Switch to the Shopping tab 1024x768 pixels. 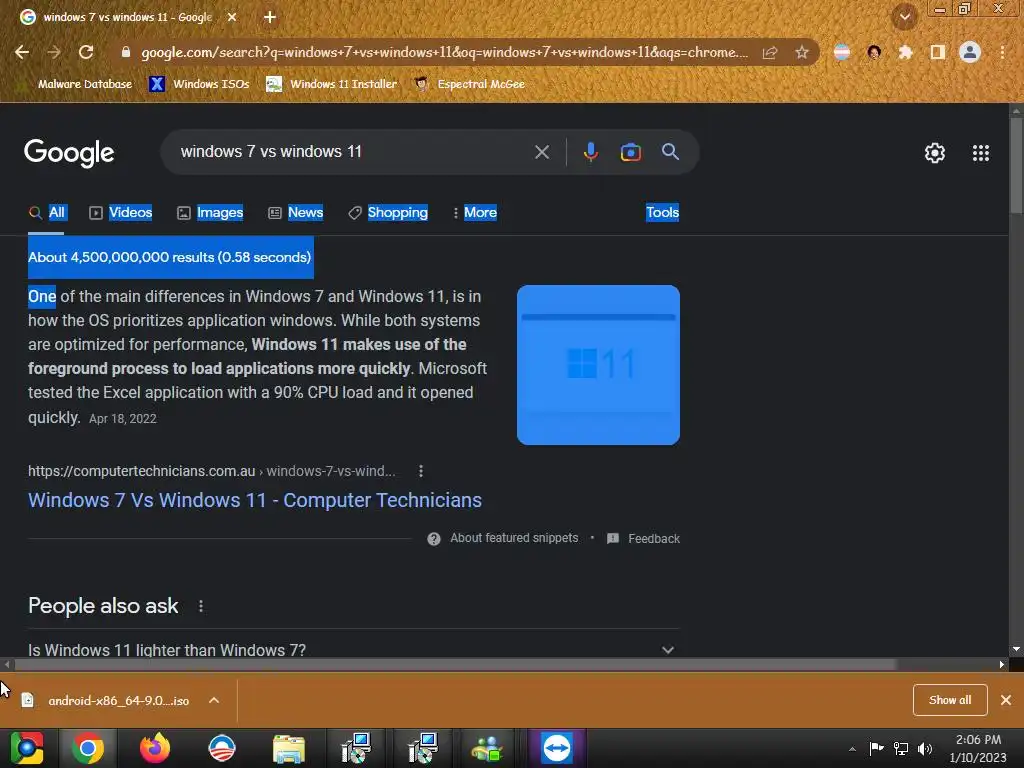pos(388,212)
